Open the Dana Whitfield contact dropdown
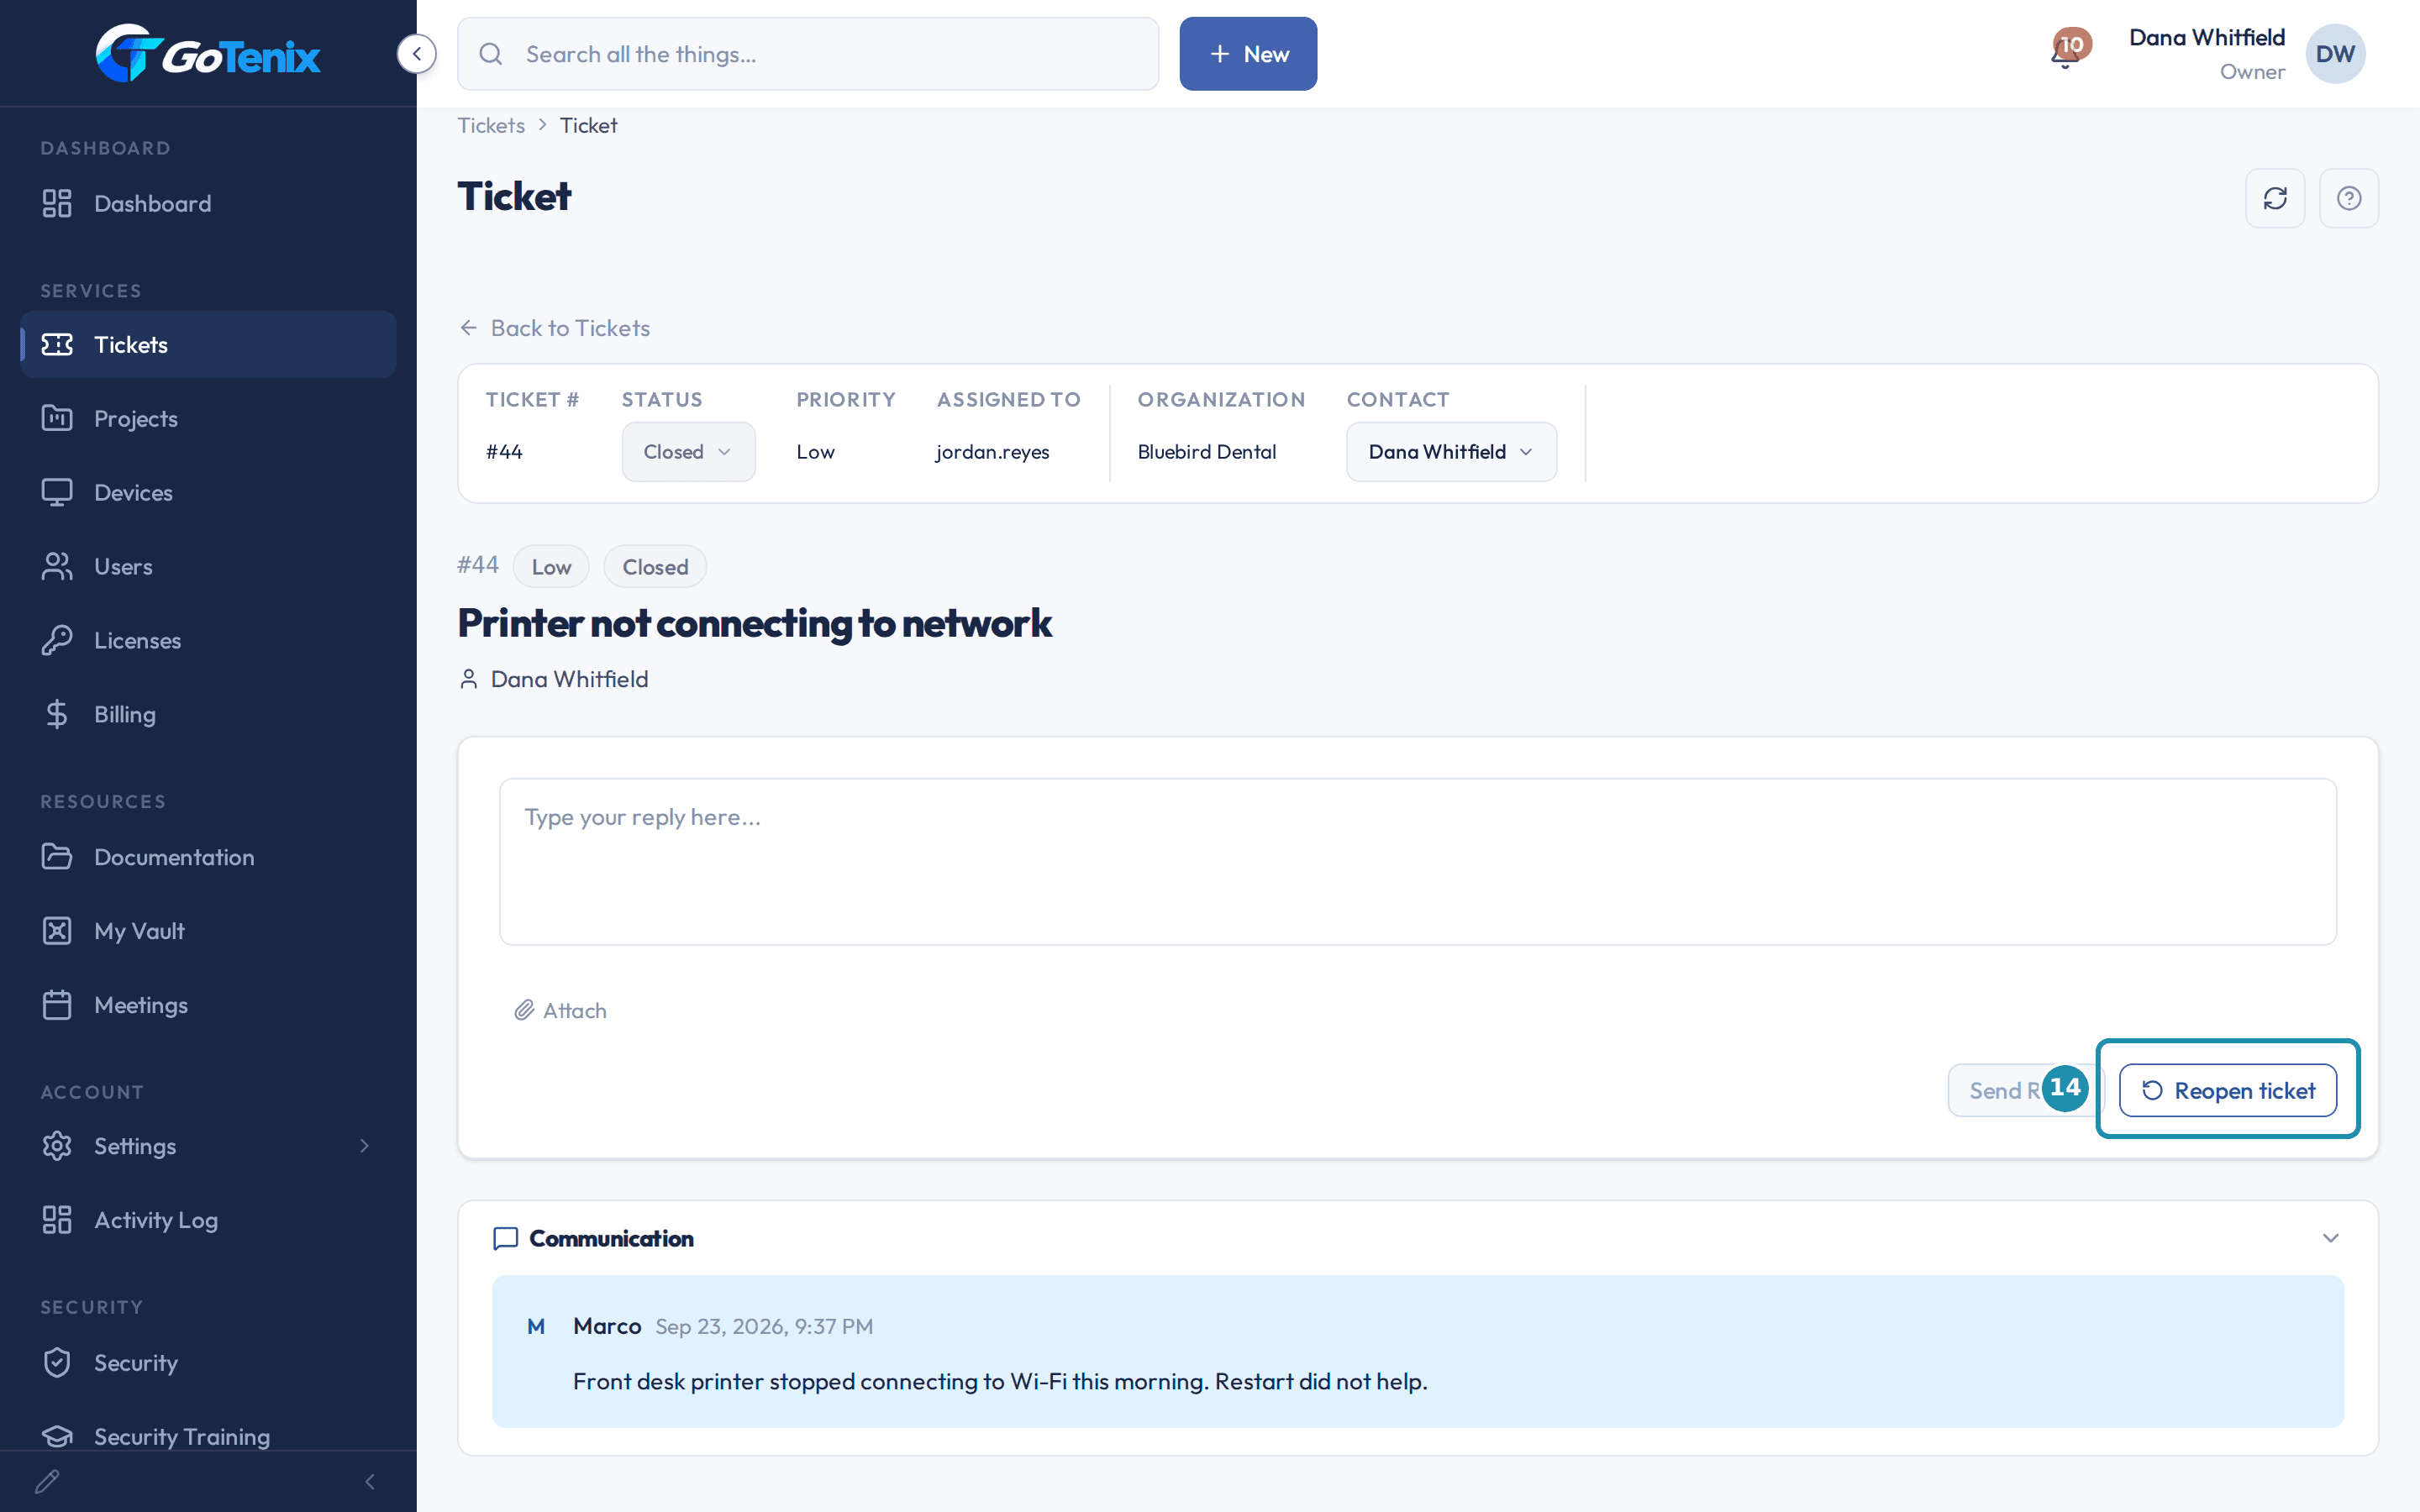This screenshot has width=2420, height=1512. click(x=1451, y=452)
